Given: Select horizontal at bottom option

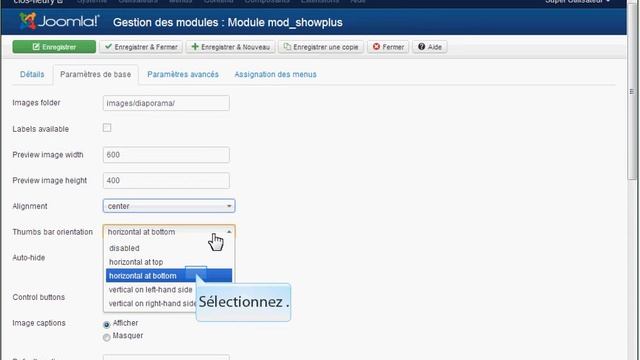Looking at the screenshot, I should click(169, 276).
